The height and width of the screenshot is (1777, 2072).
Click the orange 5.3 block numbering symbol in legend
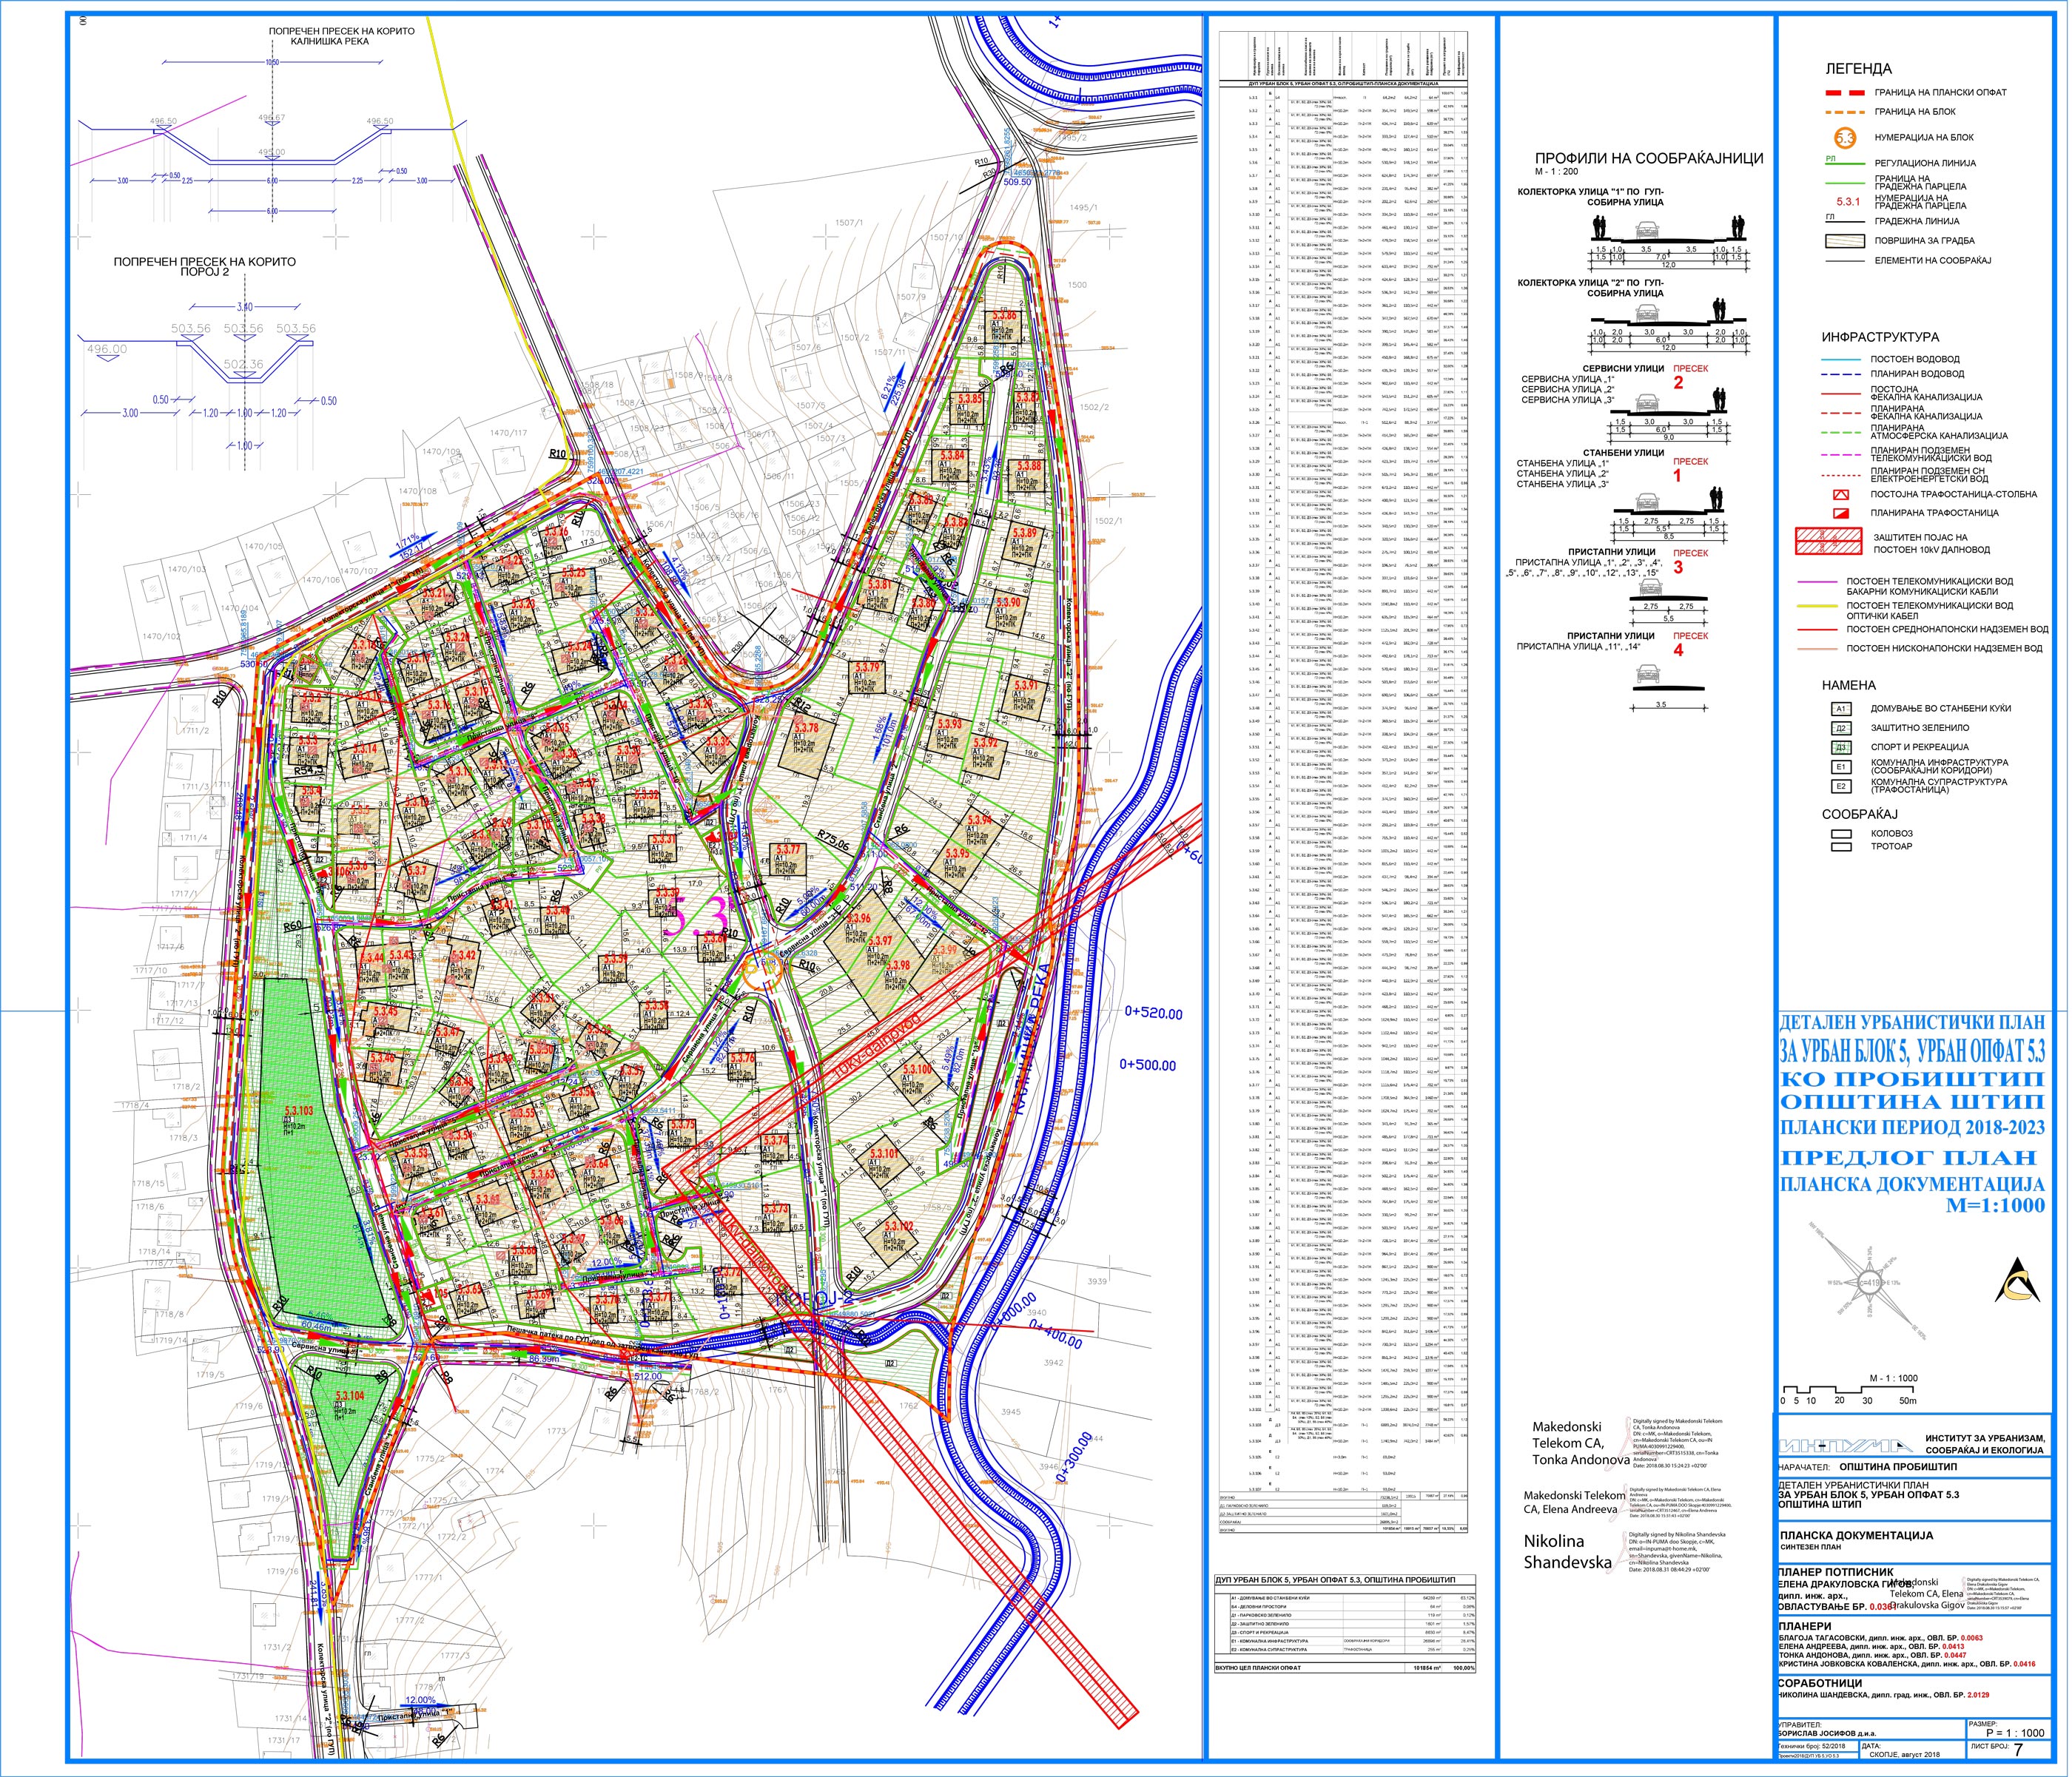pyautogui.click(x=1844, y=137)
